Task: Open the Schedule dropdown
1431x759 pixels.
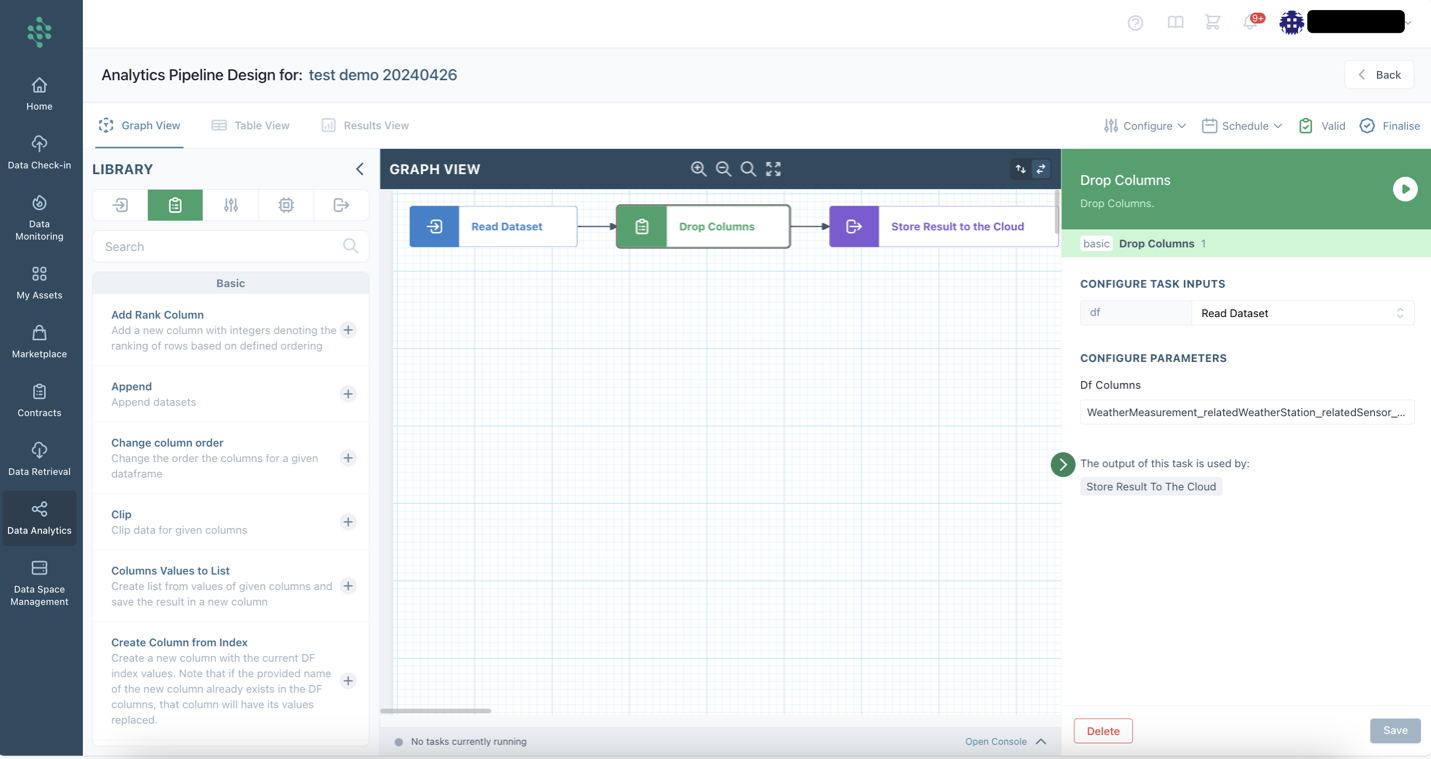Action: 1242,126
